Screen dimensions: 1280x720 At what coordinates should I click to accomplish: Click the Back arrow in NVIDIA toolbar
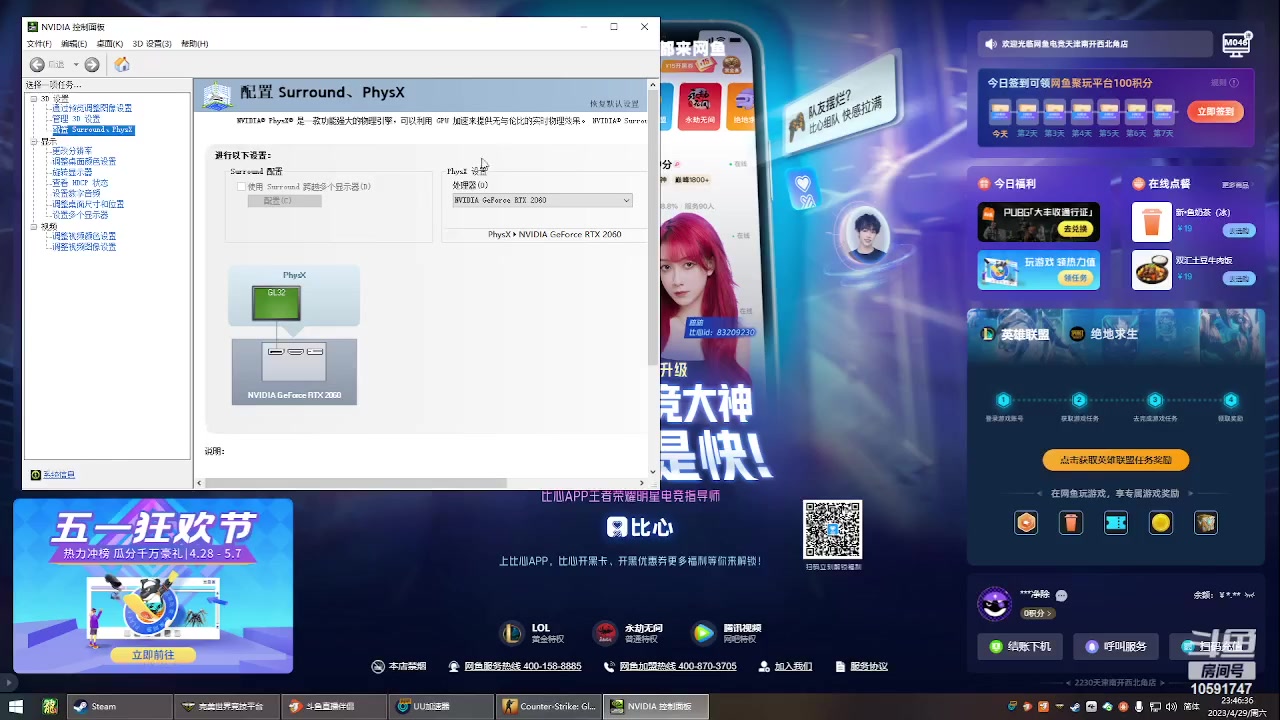tap(37, 65)
